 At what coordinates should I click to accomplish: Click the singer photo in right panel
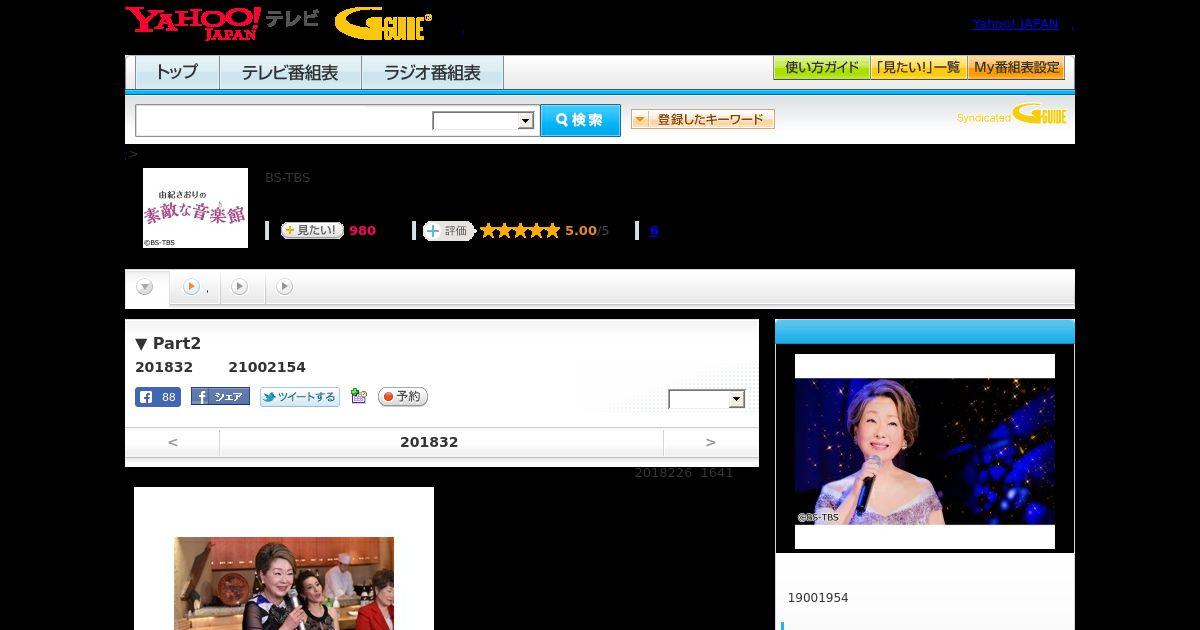[x=925, y=451]
